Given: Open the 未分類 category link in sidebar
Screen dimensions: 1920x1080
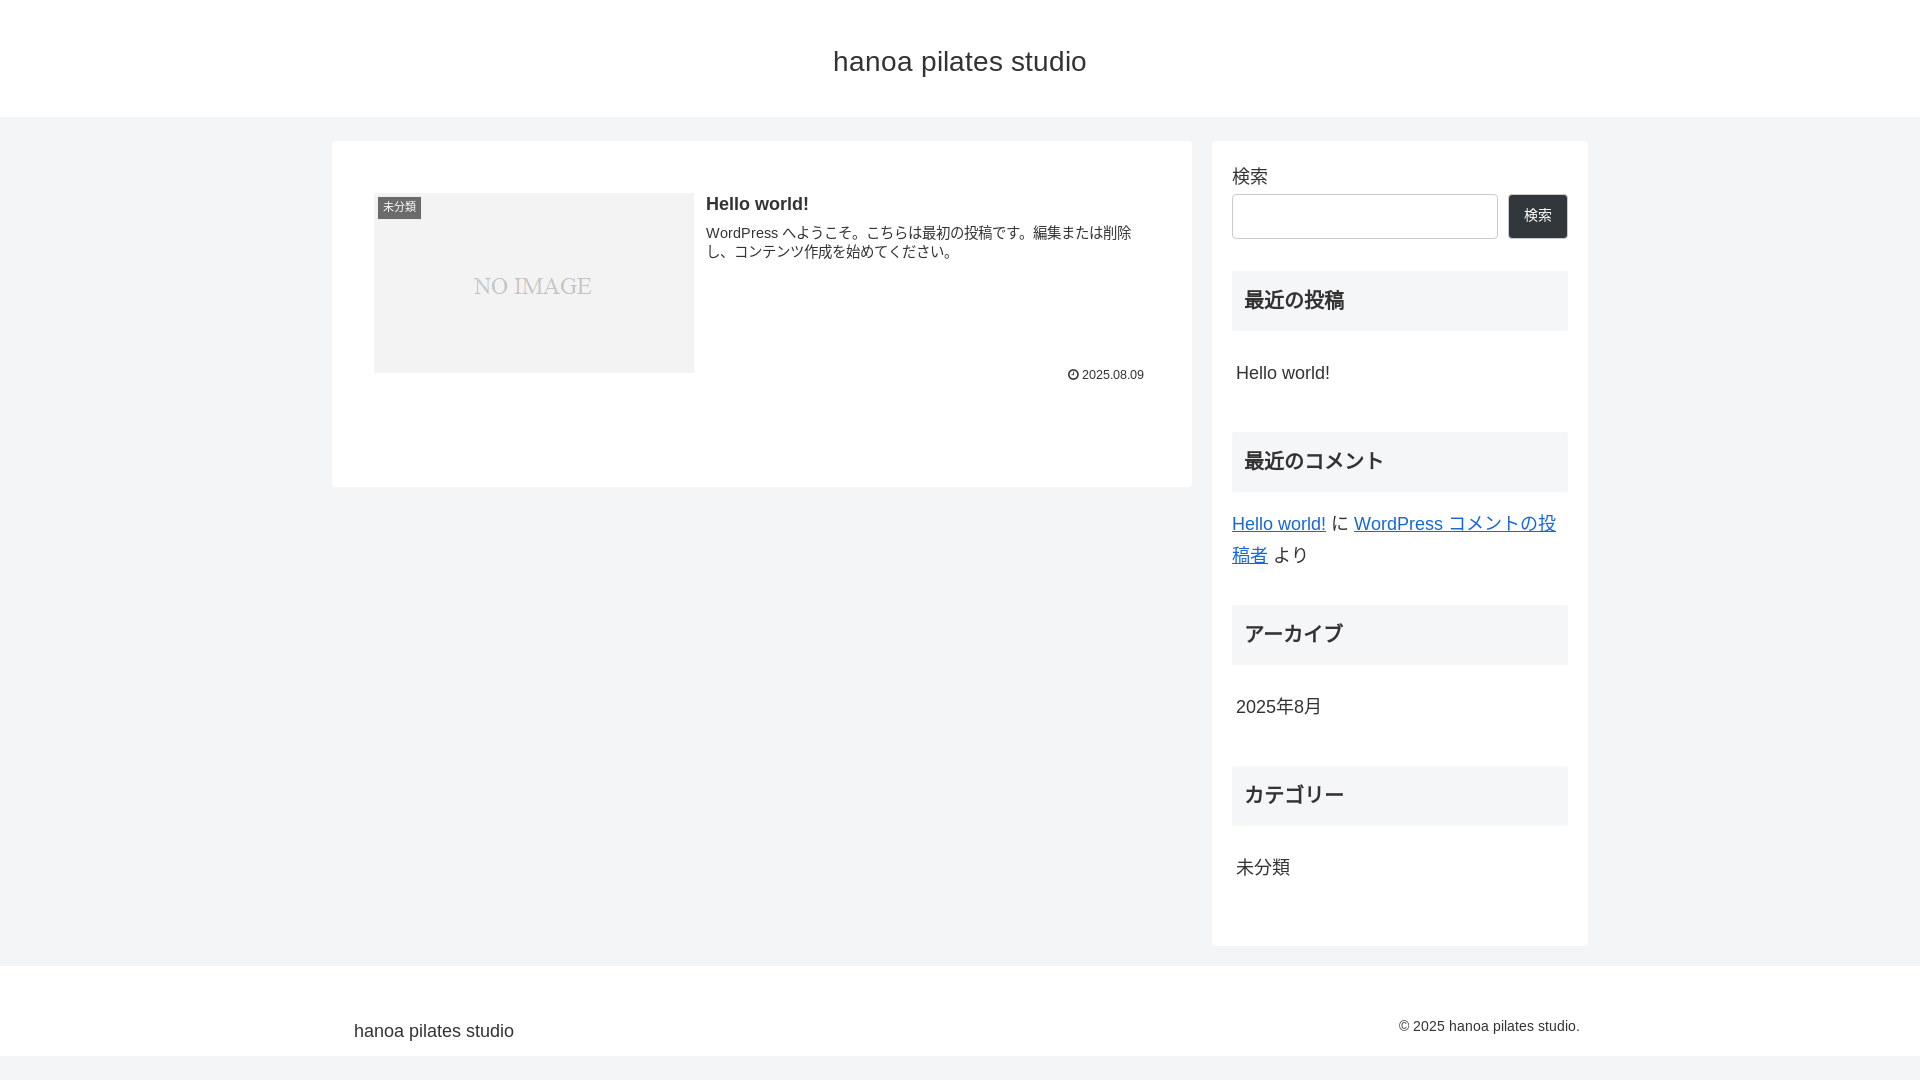Looking at the screenshot, I should (x=1262, y=867).
